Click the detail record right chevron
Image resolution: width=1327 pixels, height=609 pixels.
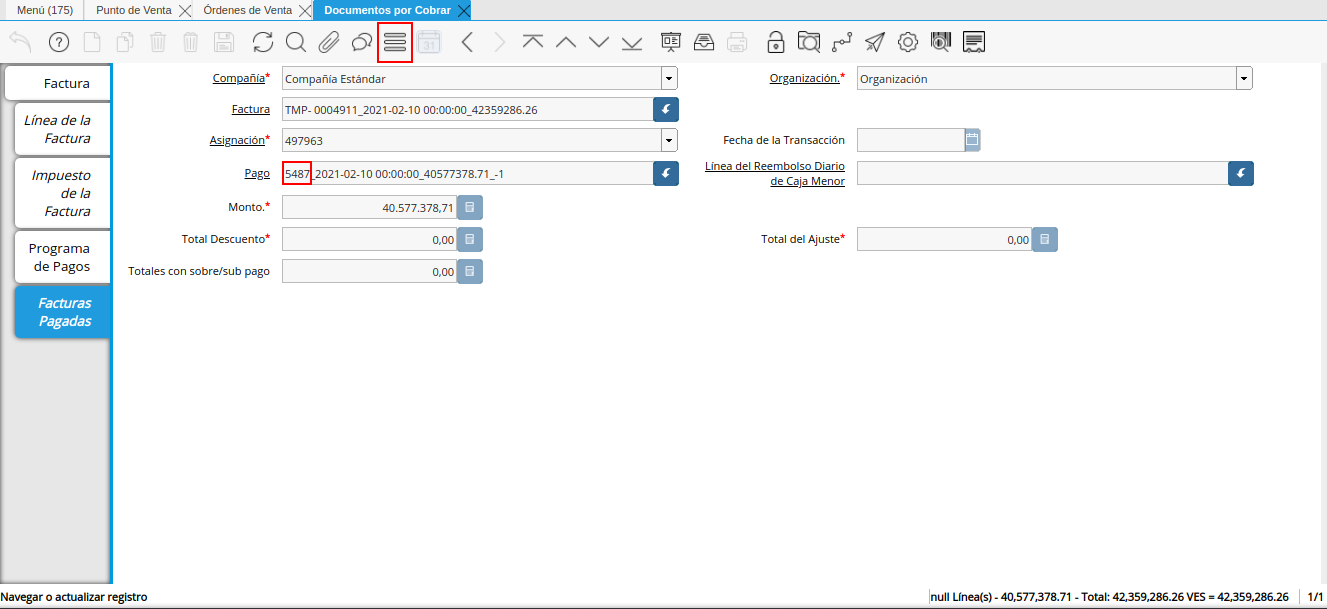point(500,42)
